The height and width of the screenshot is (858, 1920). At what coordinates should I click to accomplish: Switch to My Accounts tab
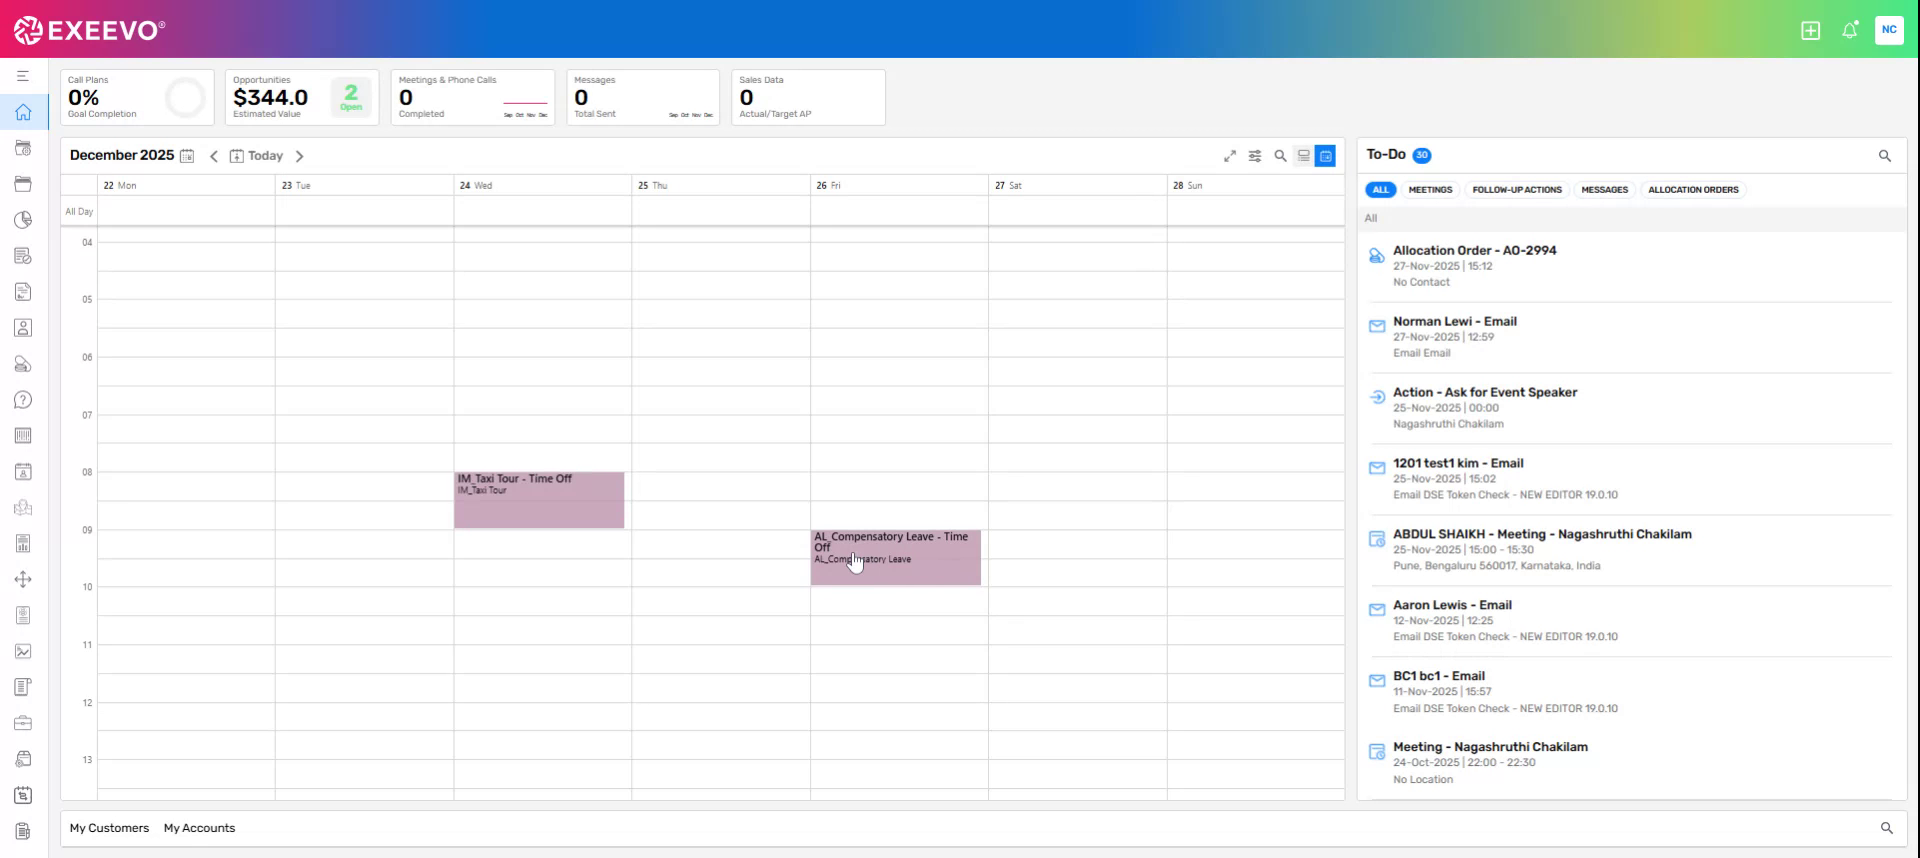pyautogui.click(x=199, y=828)
